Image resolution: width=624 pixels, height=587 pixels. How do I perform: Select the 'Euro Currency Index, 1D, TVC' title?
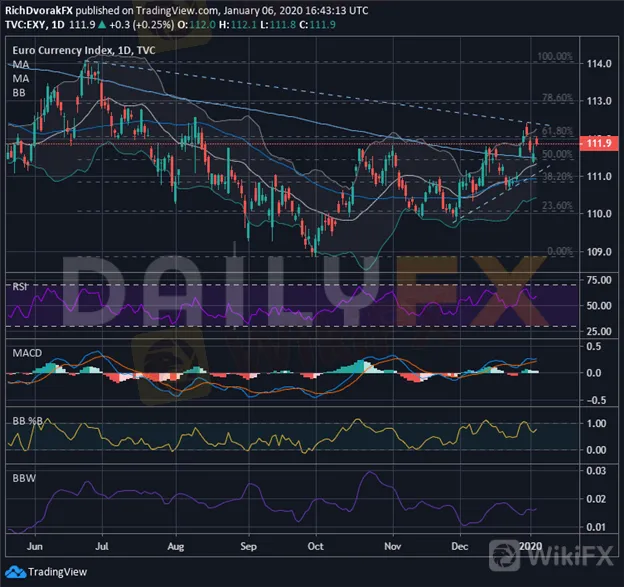(84, 50)
